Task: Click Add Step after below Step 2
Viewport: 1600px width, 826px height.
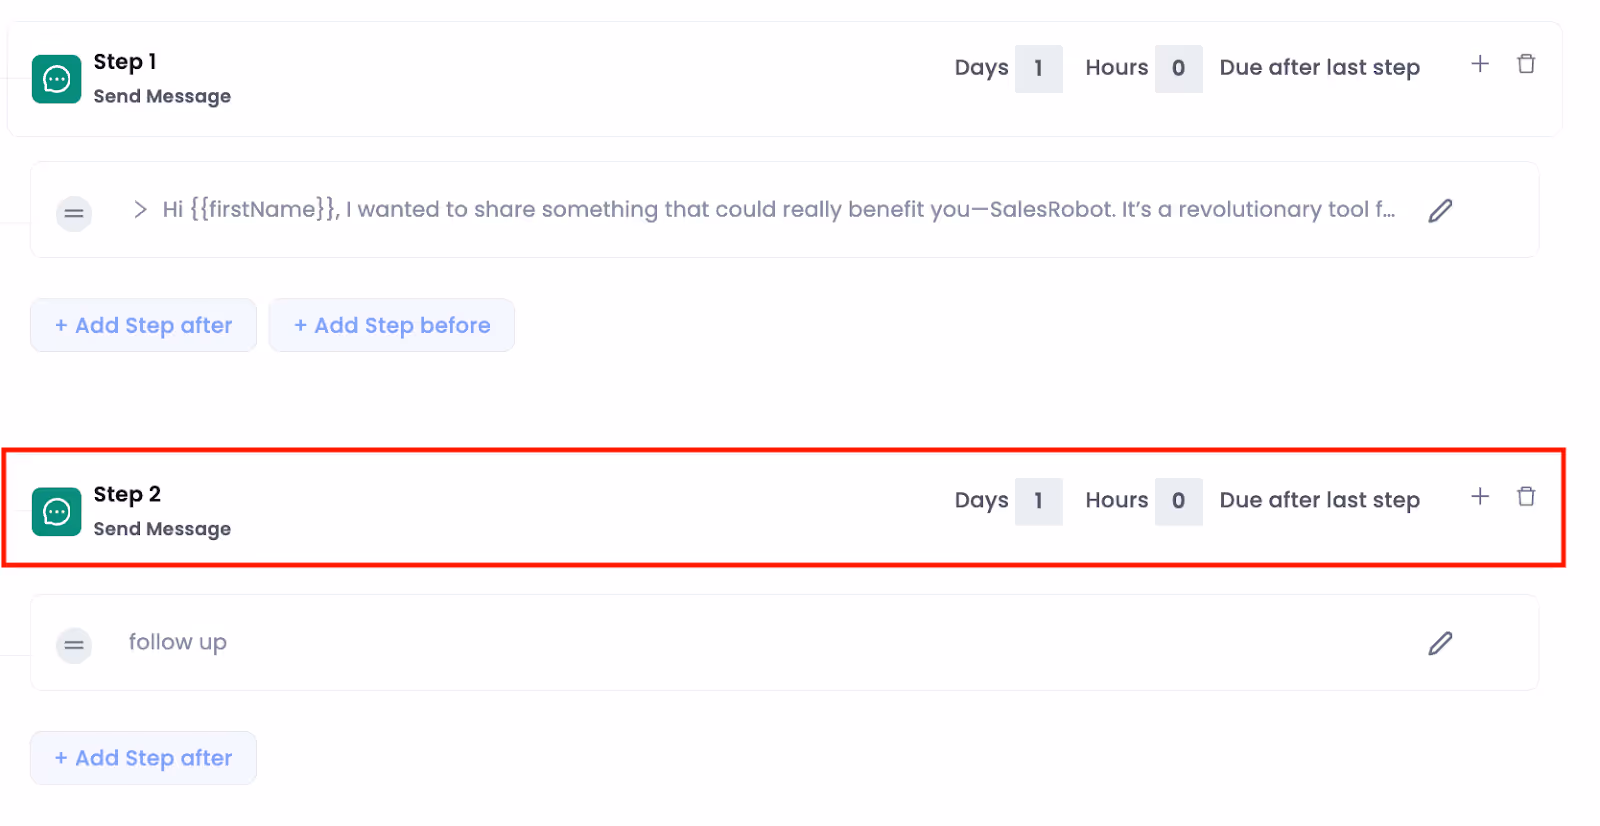Action: point(143,757)
